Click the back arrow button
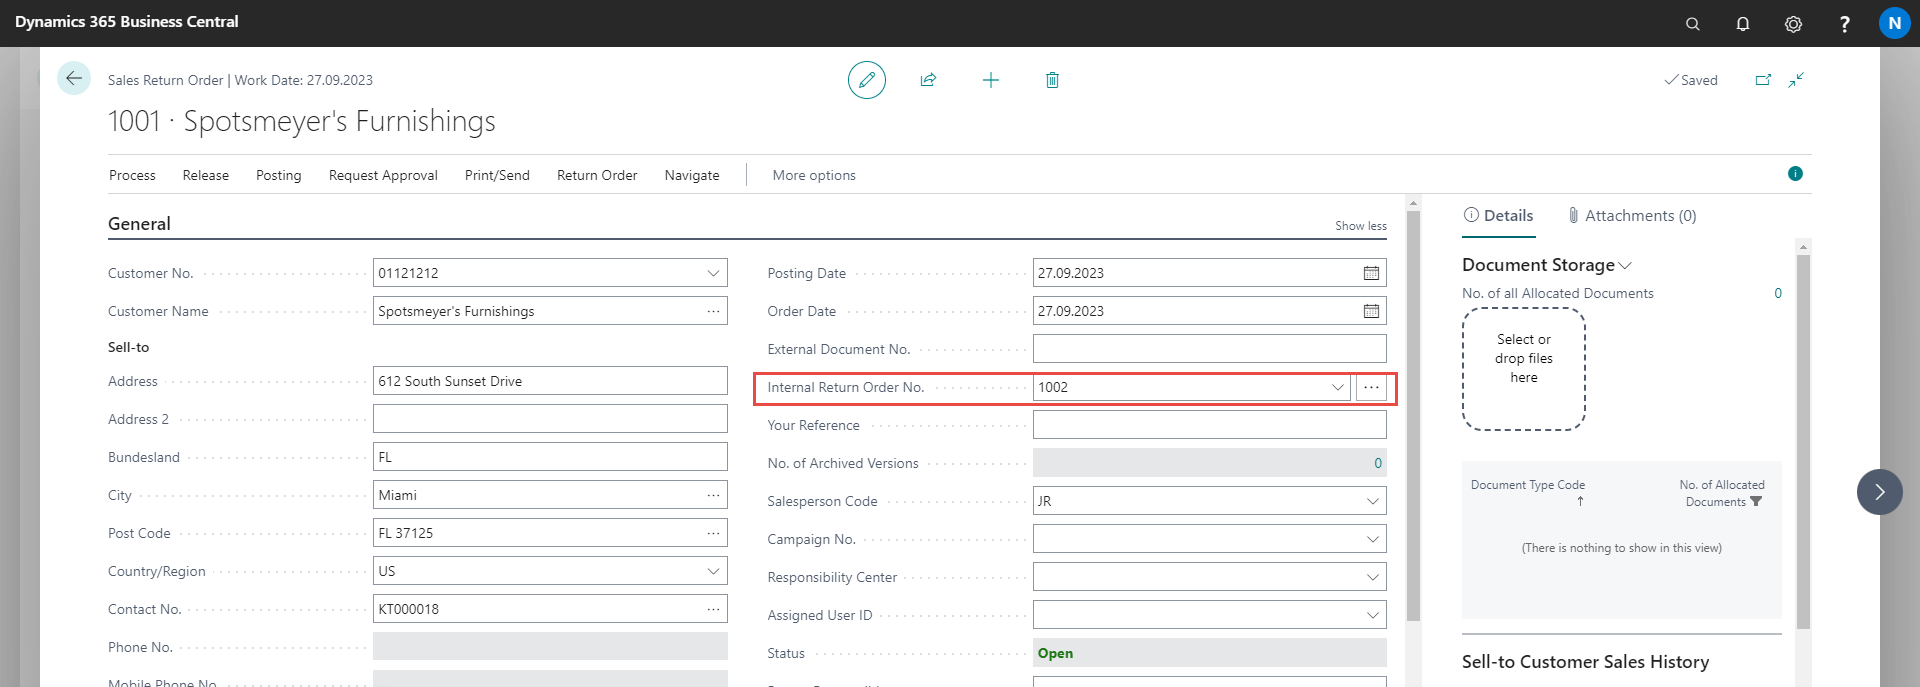The image size is (1920, 687). pos(74,78)
